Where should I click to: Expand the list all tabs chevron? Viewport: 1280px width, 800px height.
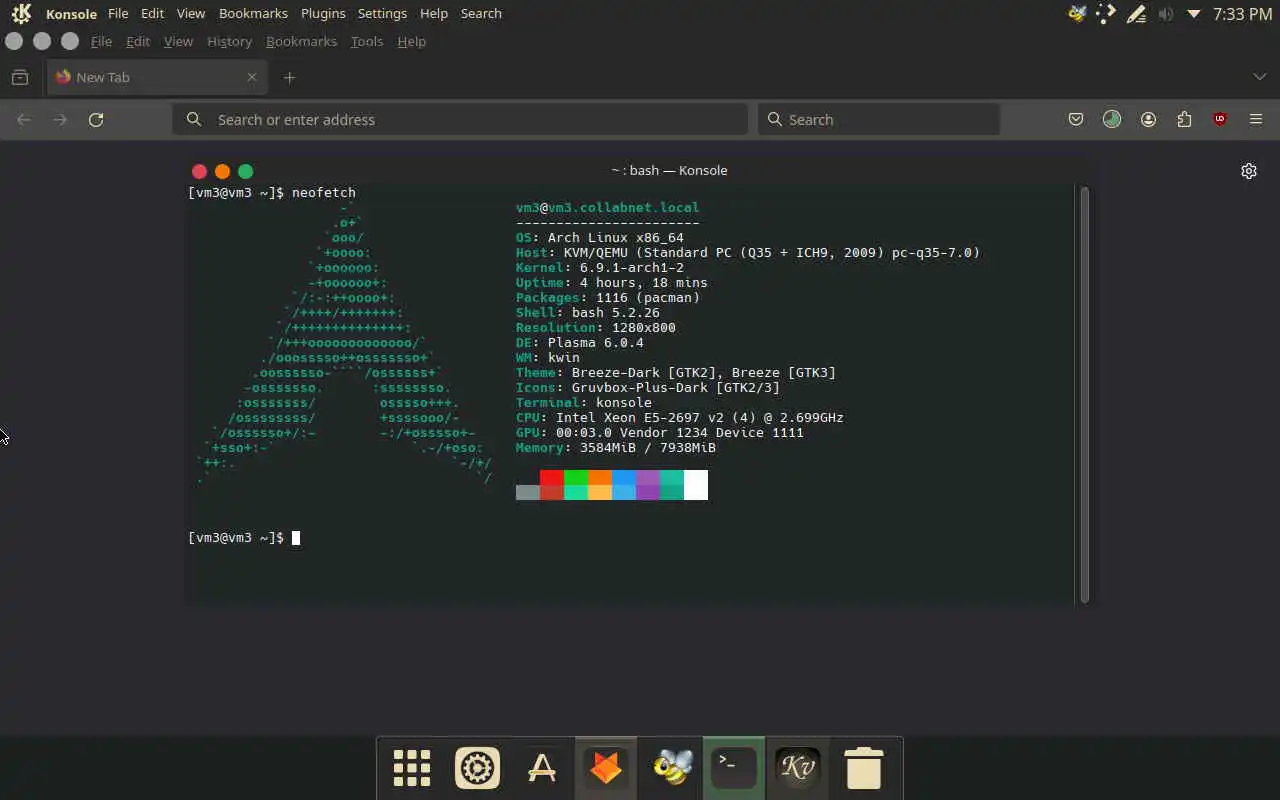click(x=1259, y=77)
